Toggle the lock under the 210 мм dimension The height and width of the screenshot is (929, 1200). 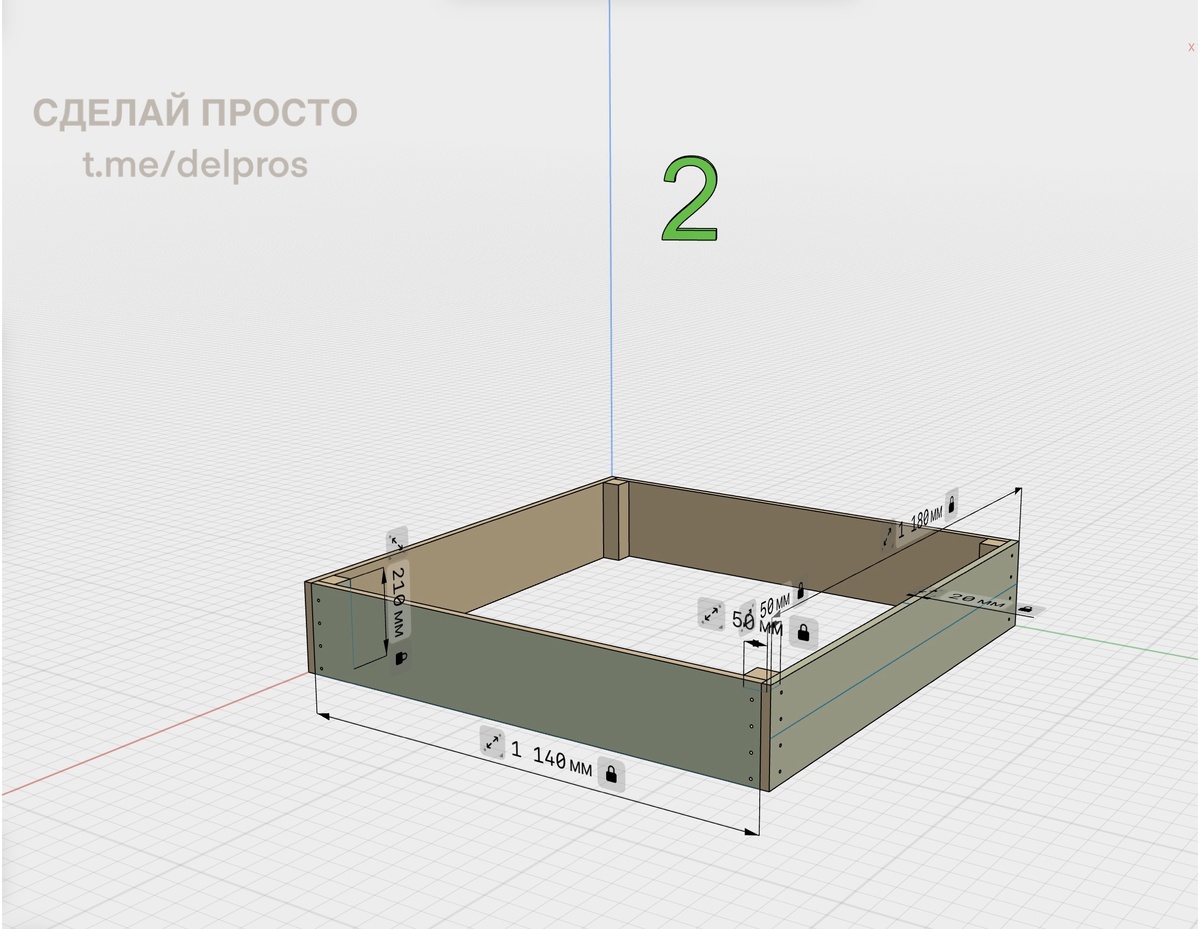point(401,657)
